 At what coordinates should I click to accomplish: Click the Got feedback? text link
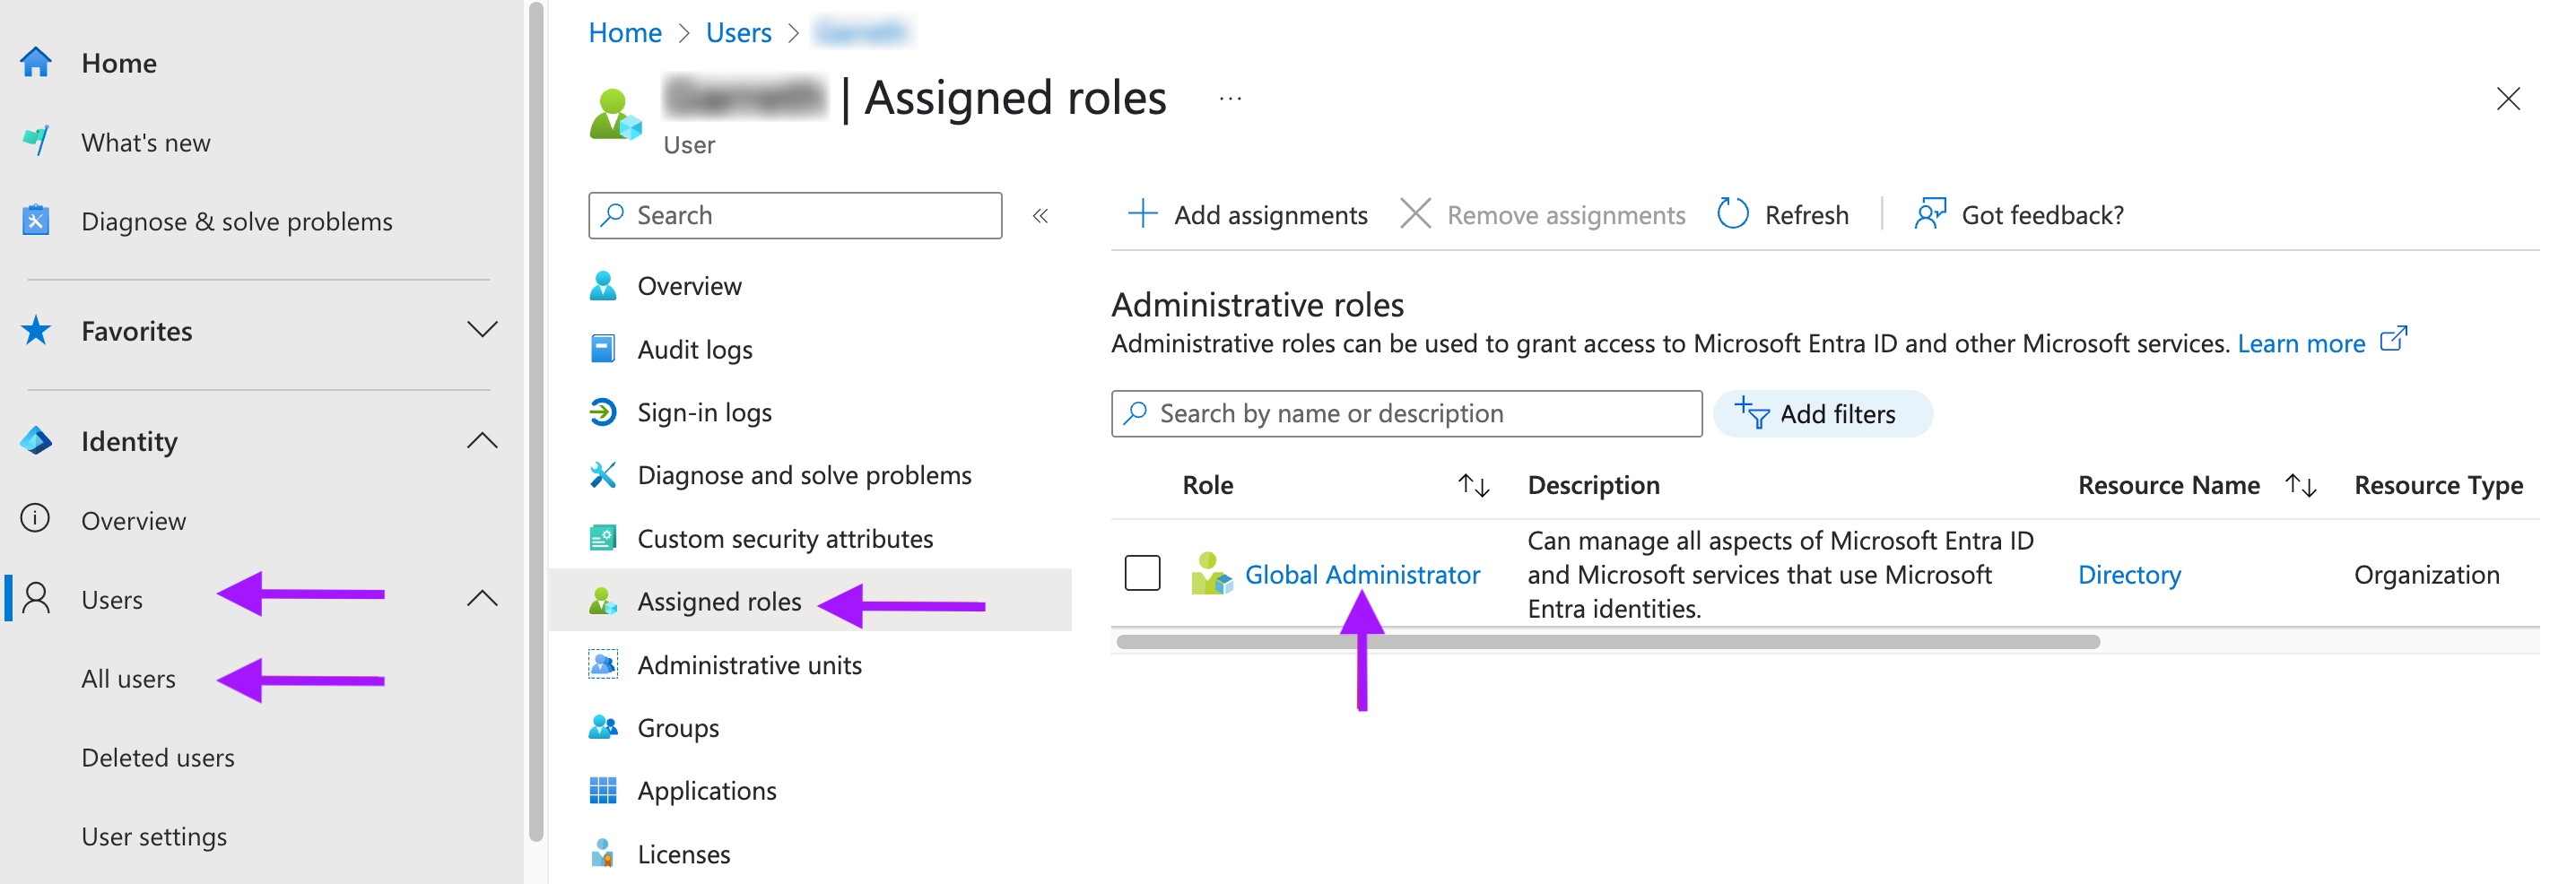pyautogui.click(x=2042, y=215)
